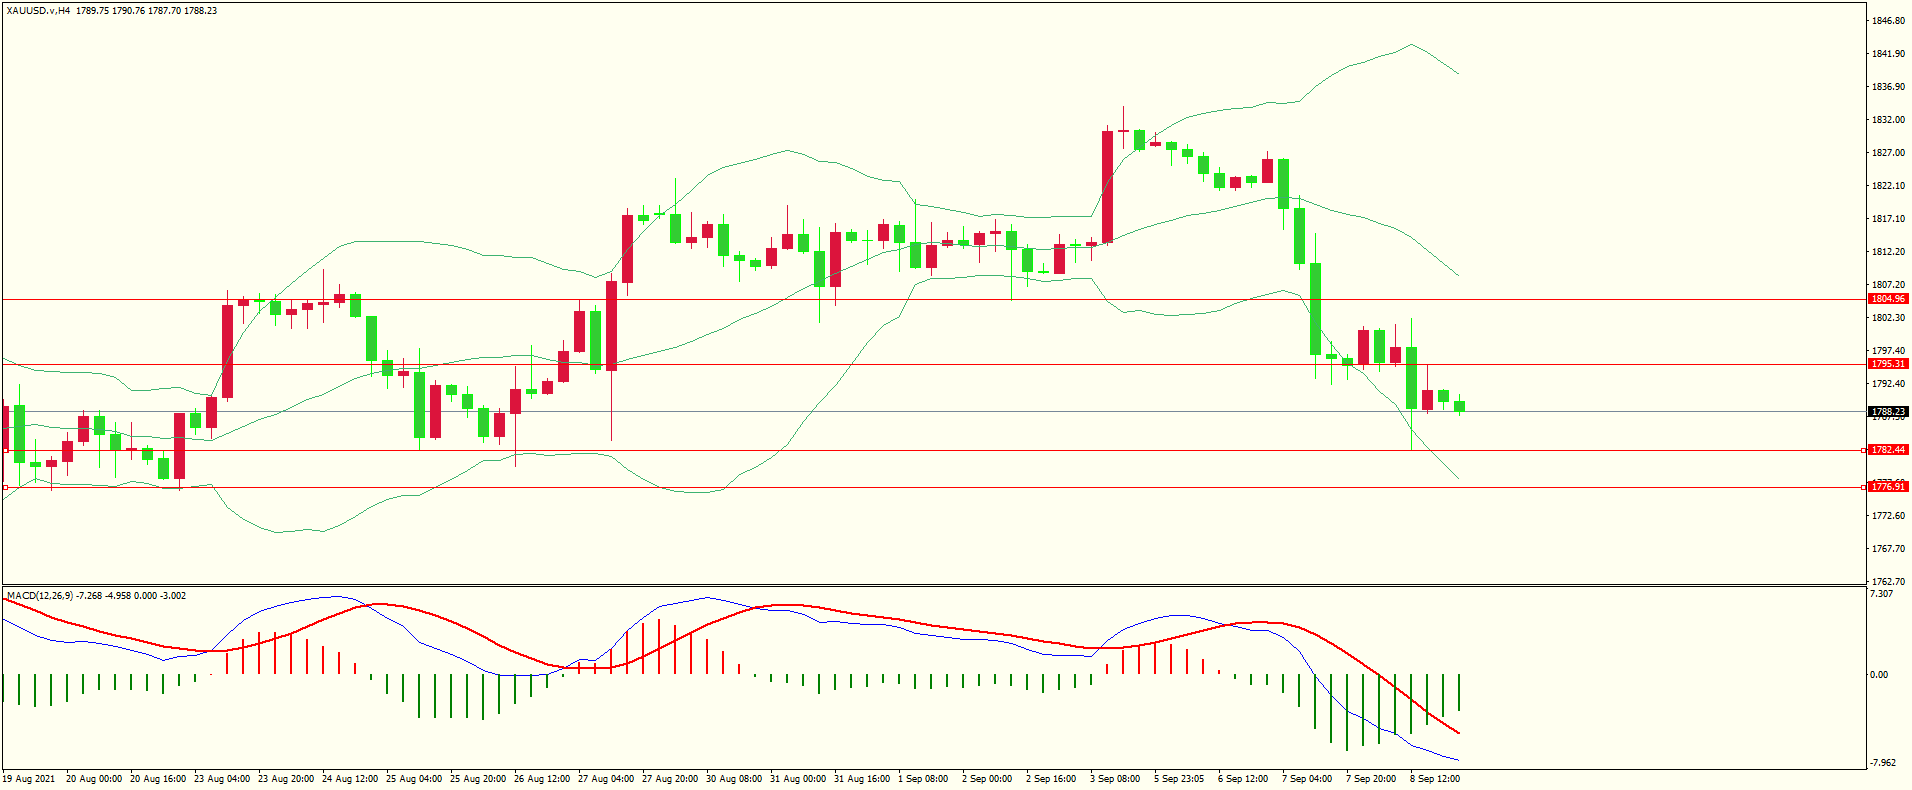Click the 1846.80 price scale label
This screenshot has height=790, width=1912.
tap(1888, 21)
